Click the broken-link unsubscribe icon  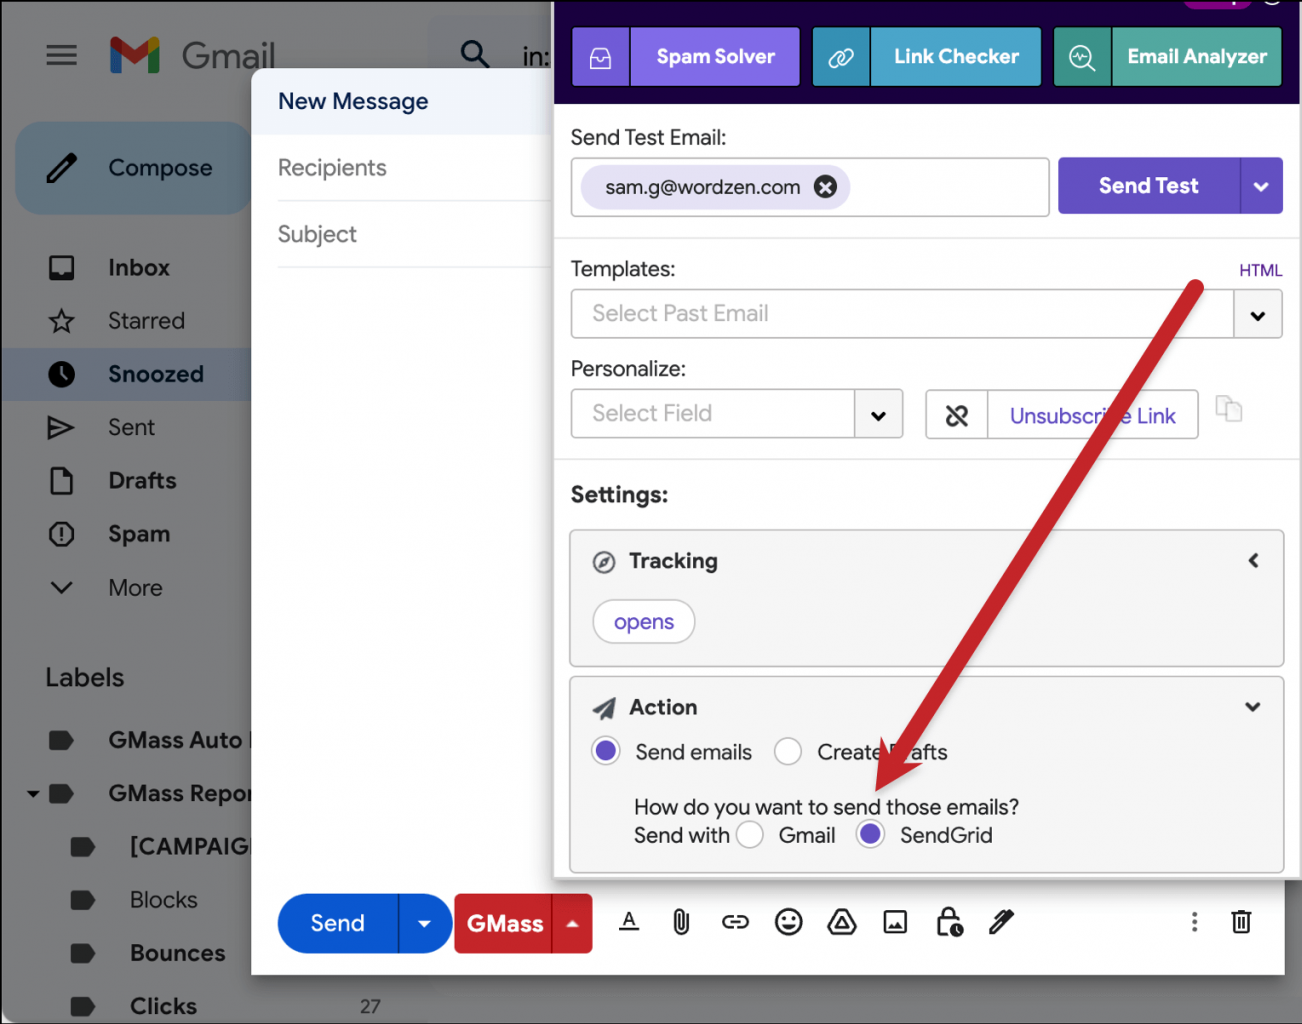(x=957, y=415)
